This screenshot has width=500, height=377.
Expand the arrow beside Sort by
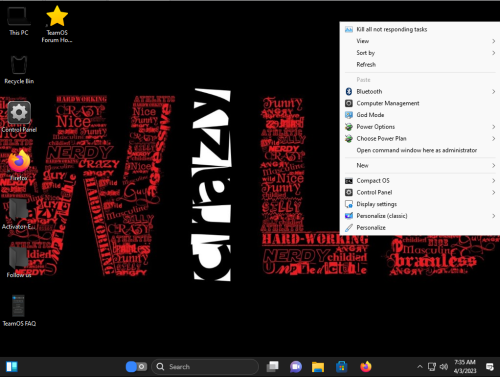point(493,53)
